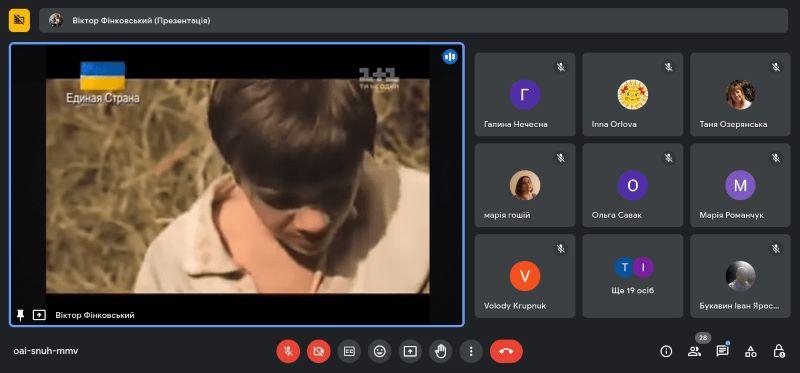Open the emoji reactions panel

pos(380,351)
